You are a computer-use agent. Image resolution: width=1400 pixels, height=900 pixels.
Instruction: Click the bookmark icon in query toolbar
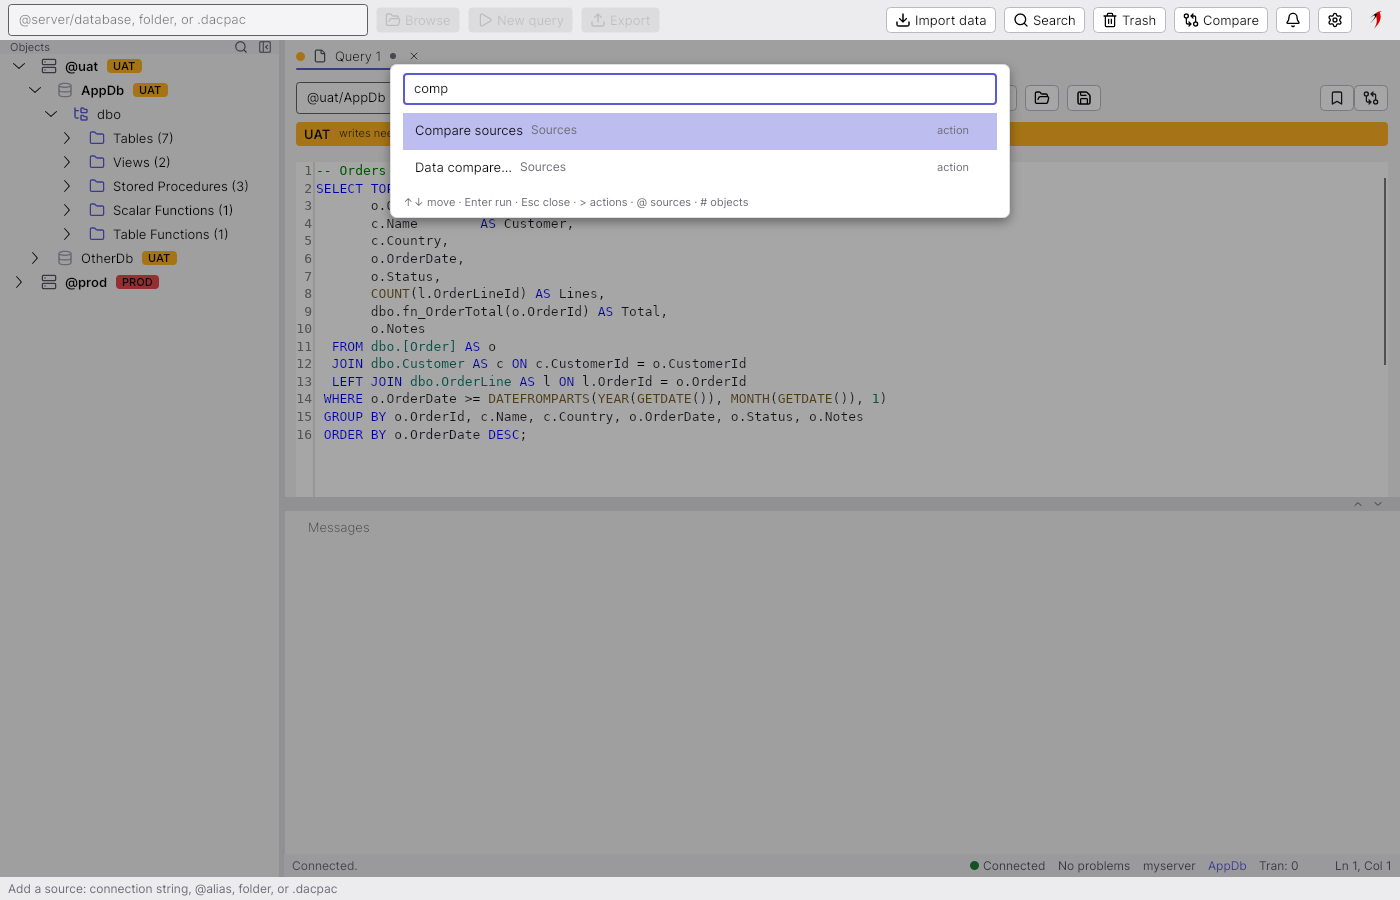click(1337, 98)
